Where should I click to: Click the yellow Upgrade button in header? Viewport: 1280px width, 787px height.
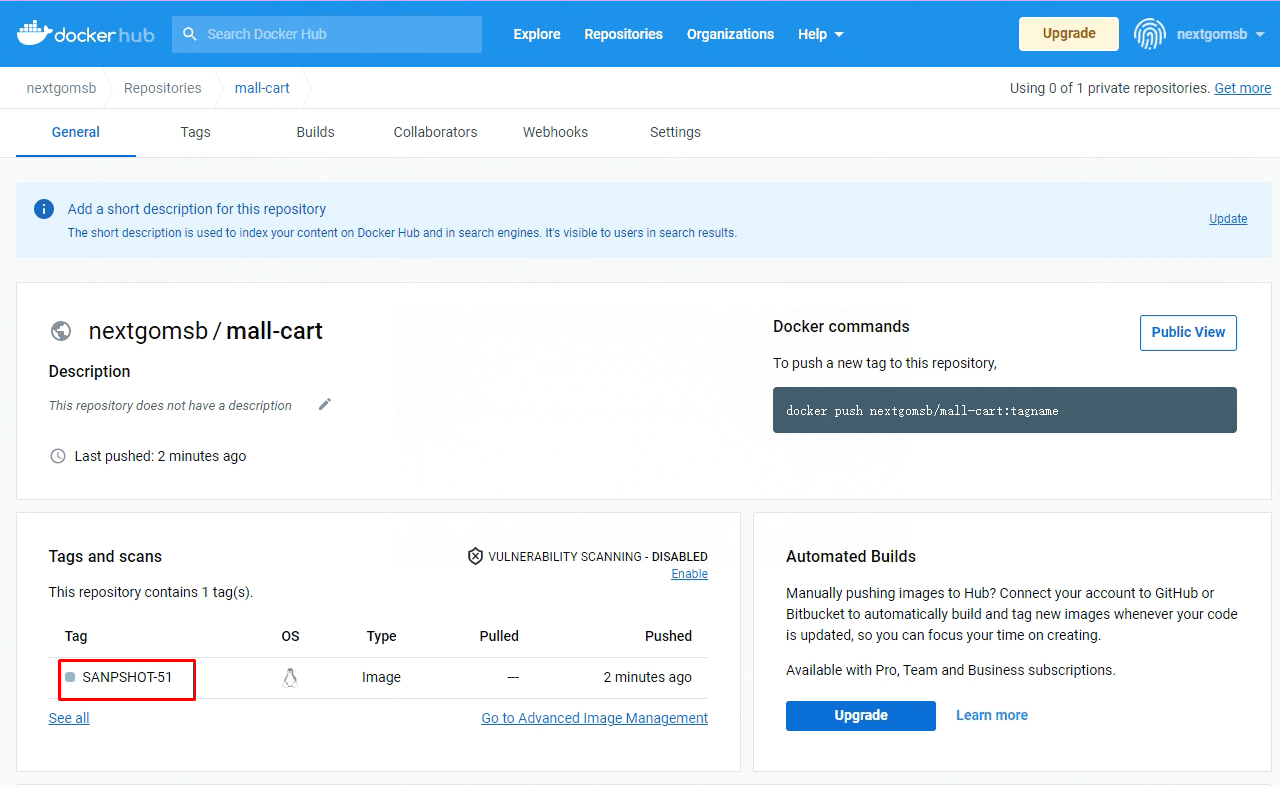click(x=1069, y=34)
